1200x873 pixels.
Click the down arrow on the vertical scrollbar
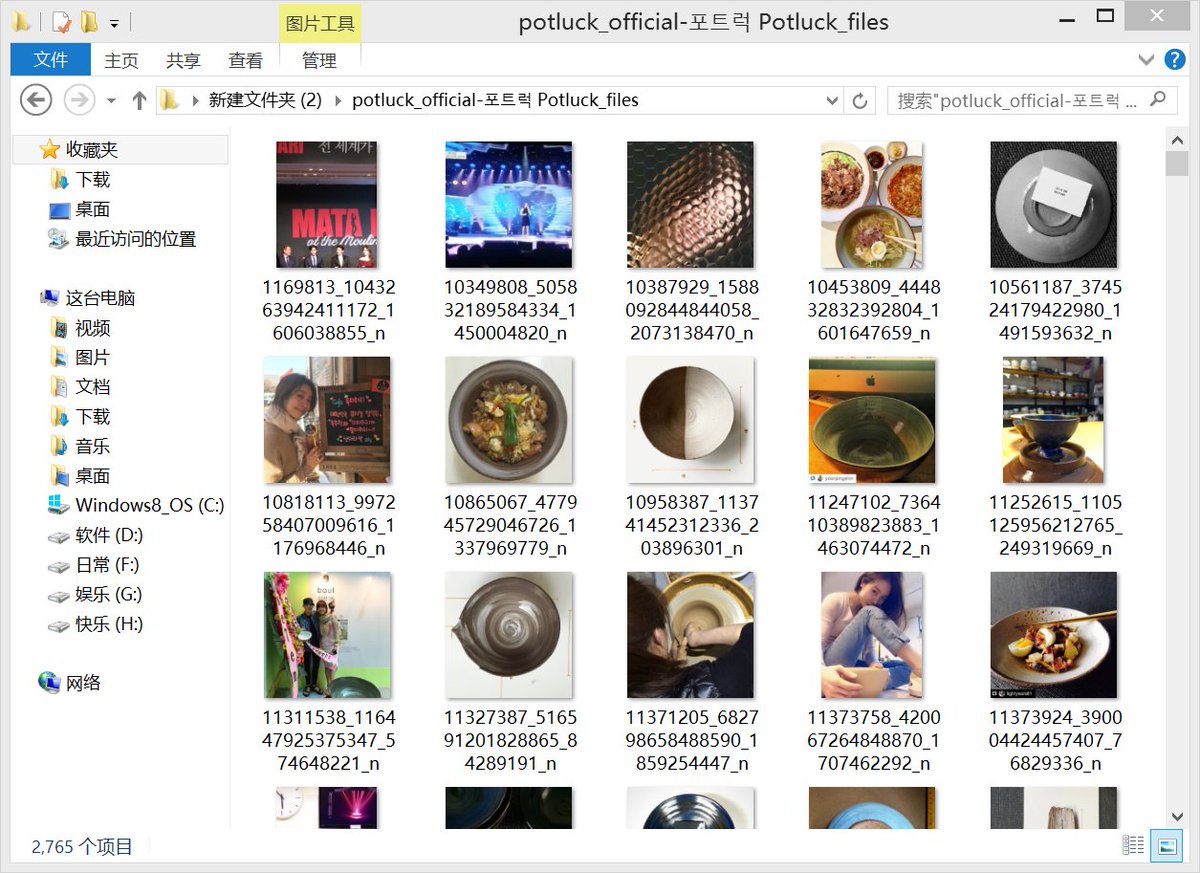(1176, 816)
